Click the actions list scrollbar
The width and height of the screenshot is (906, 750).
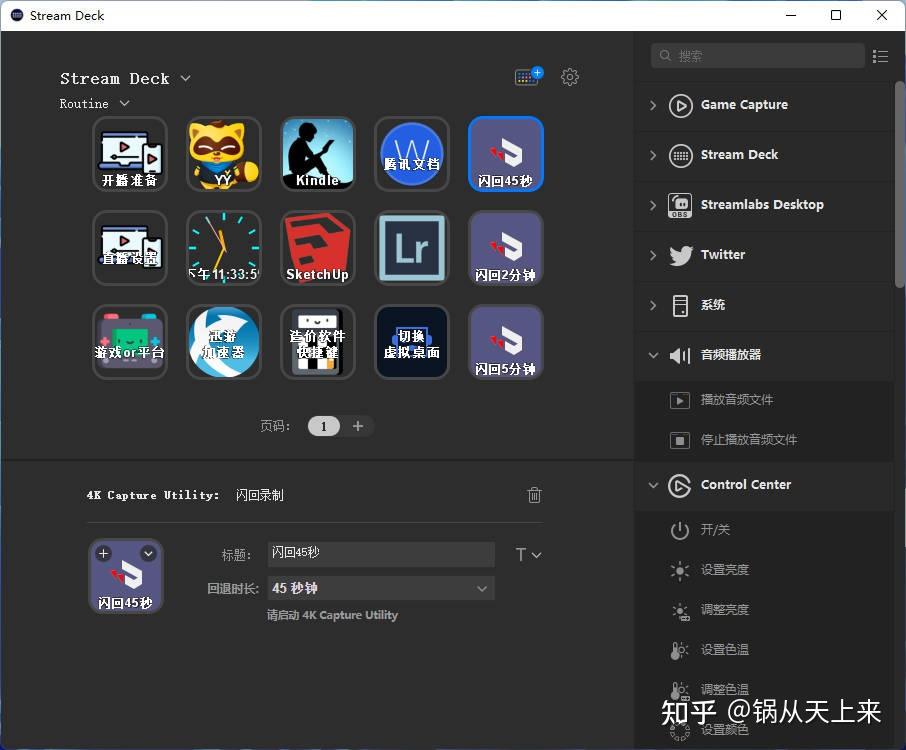(899, 185)
